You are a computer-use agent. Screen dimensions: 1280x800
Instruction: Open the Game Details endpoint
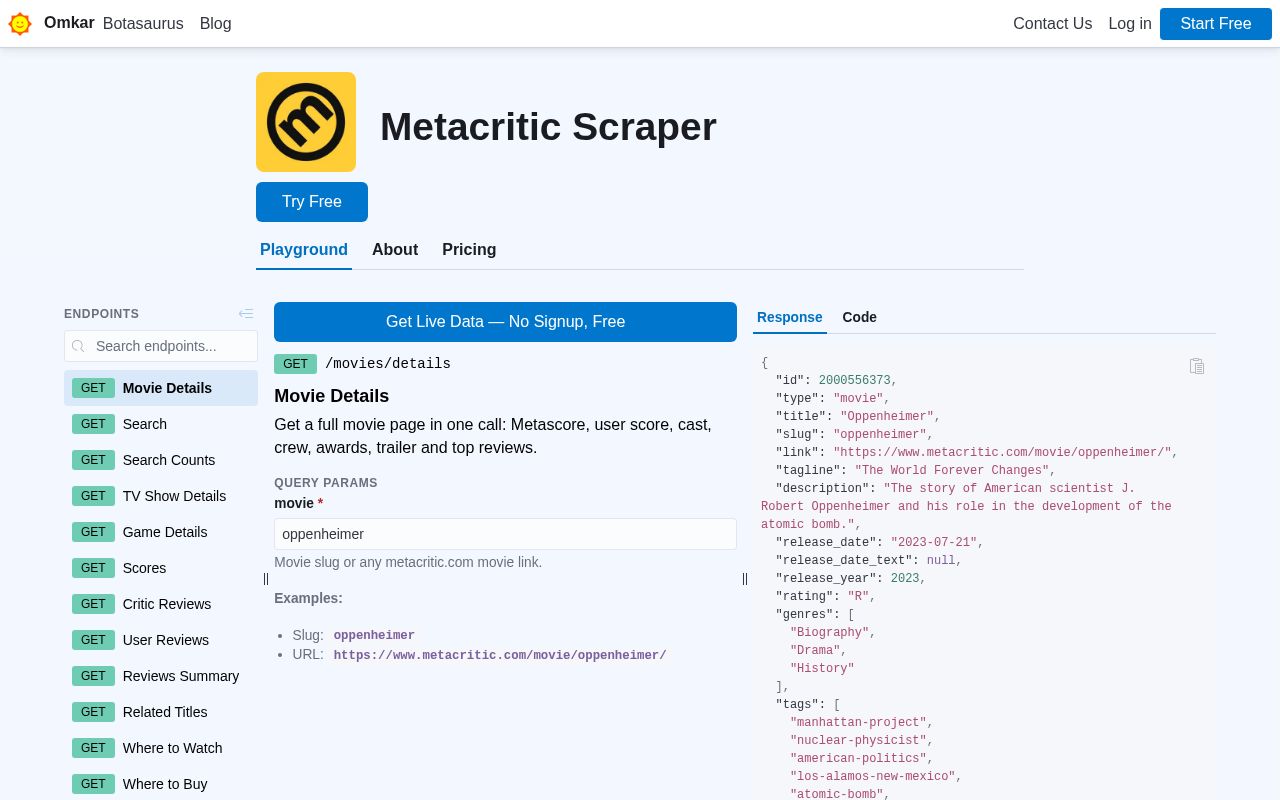161,532
